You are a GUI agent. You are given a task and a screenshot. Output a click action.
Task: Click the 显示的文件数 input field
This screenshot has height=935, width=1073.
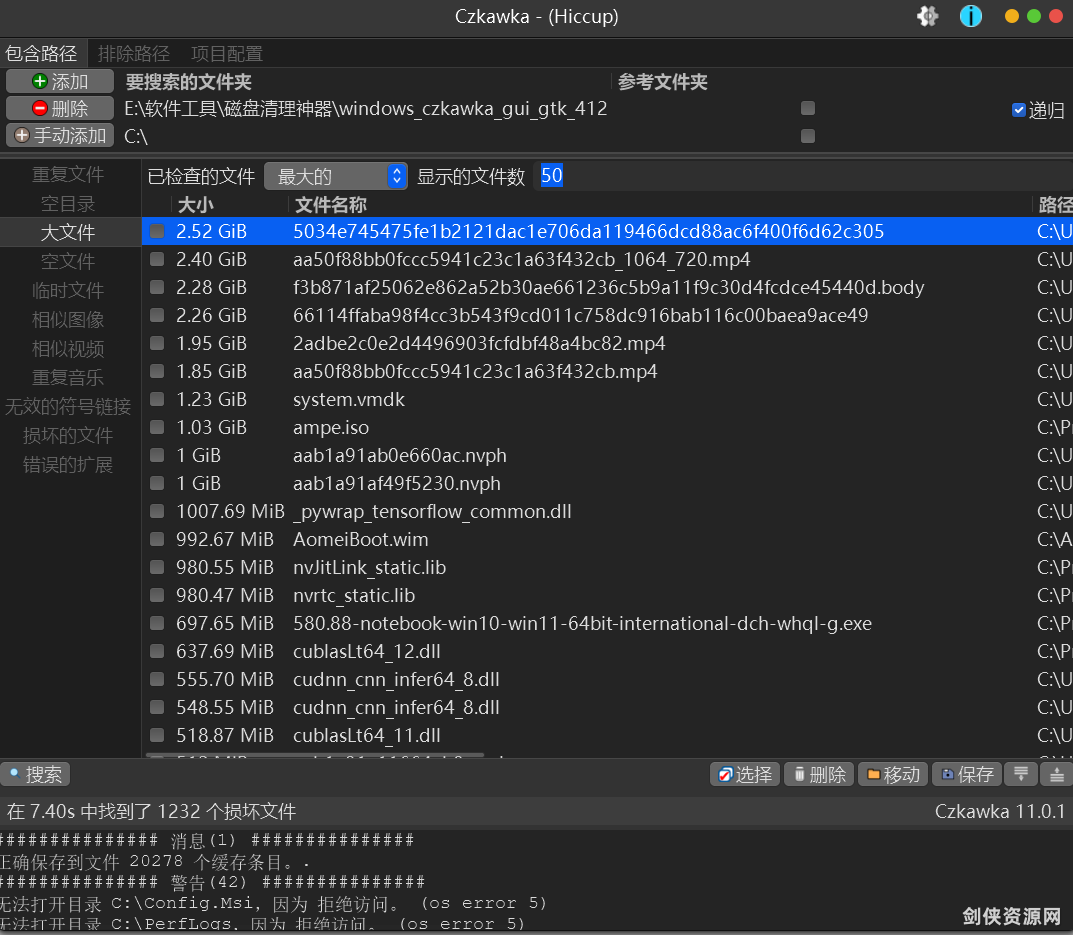click(x=552, y=176)
